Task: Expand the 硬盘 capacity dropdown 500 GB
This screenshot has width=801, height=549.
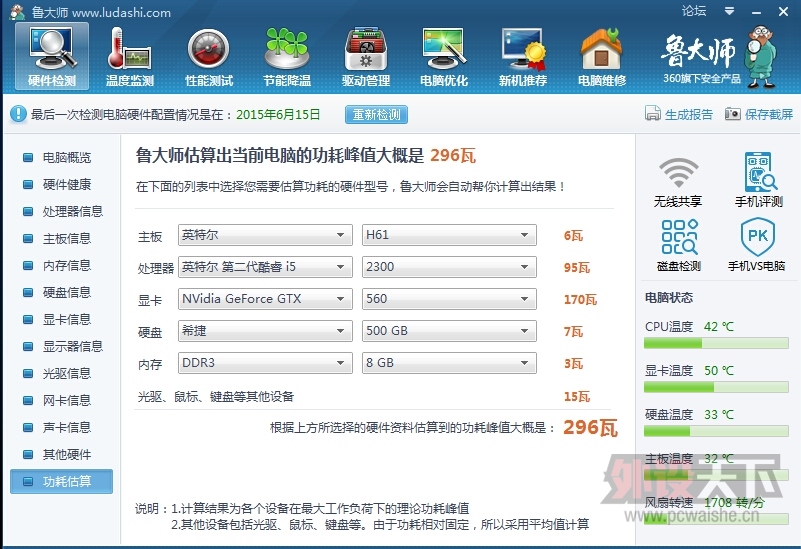Action: tap(449, 331)
